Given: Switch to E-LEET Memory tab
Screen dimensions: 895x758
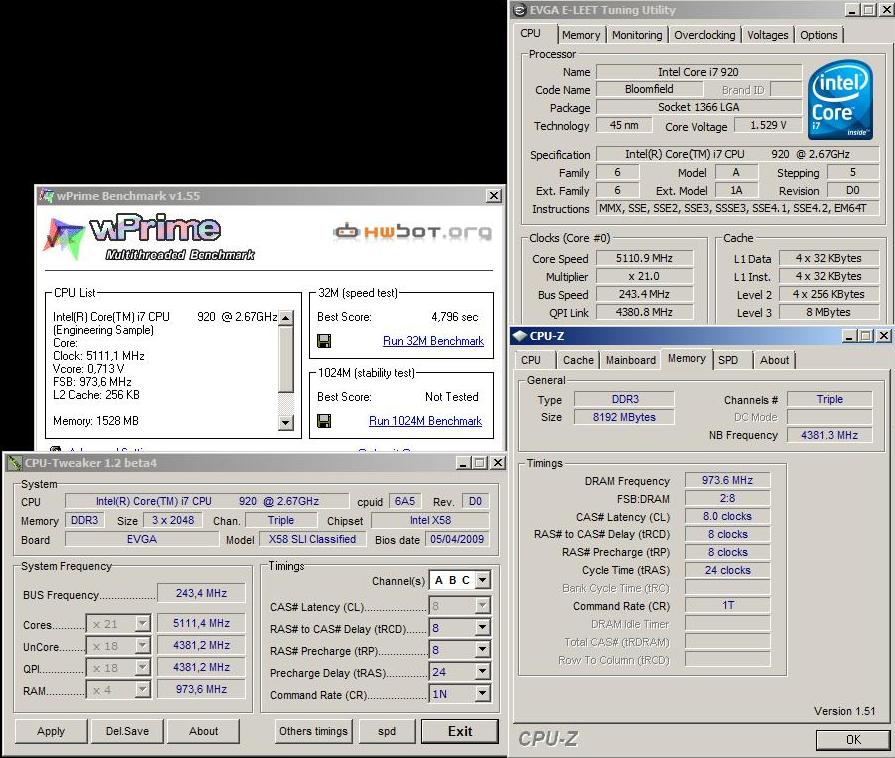Looking at the screenshot, I should 581,35.
